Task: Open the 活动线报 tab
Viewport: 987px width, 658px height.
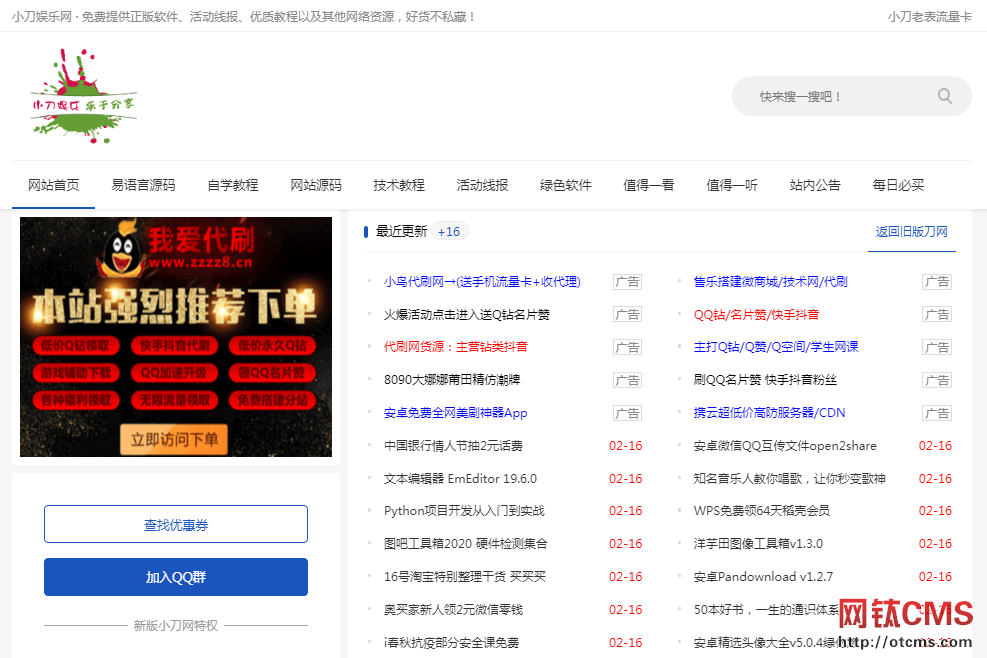Action: coord(482,185)
